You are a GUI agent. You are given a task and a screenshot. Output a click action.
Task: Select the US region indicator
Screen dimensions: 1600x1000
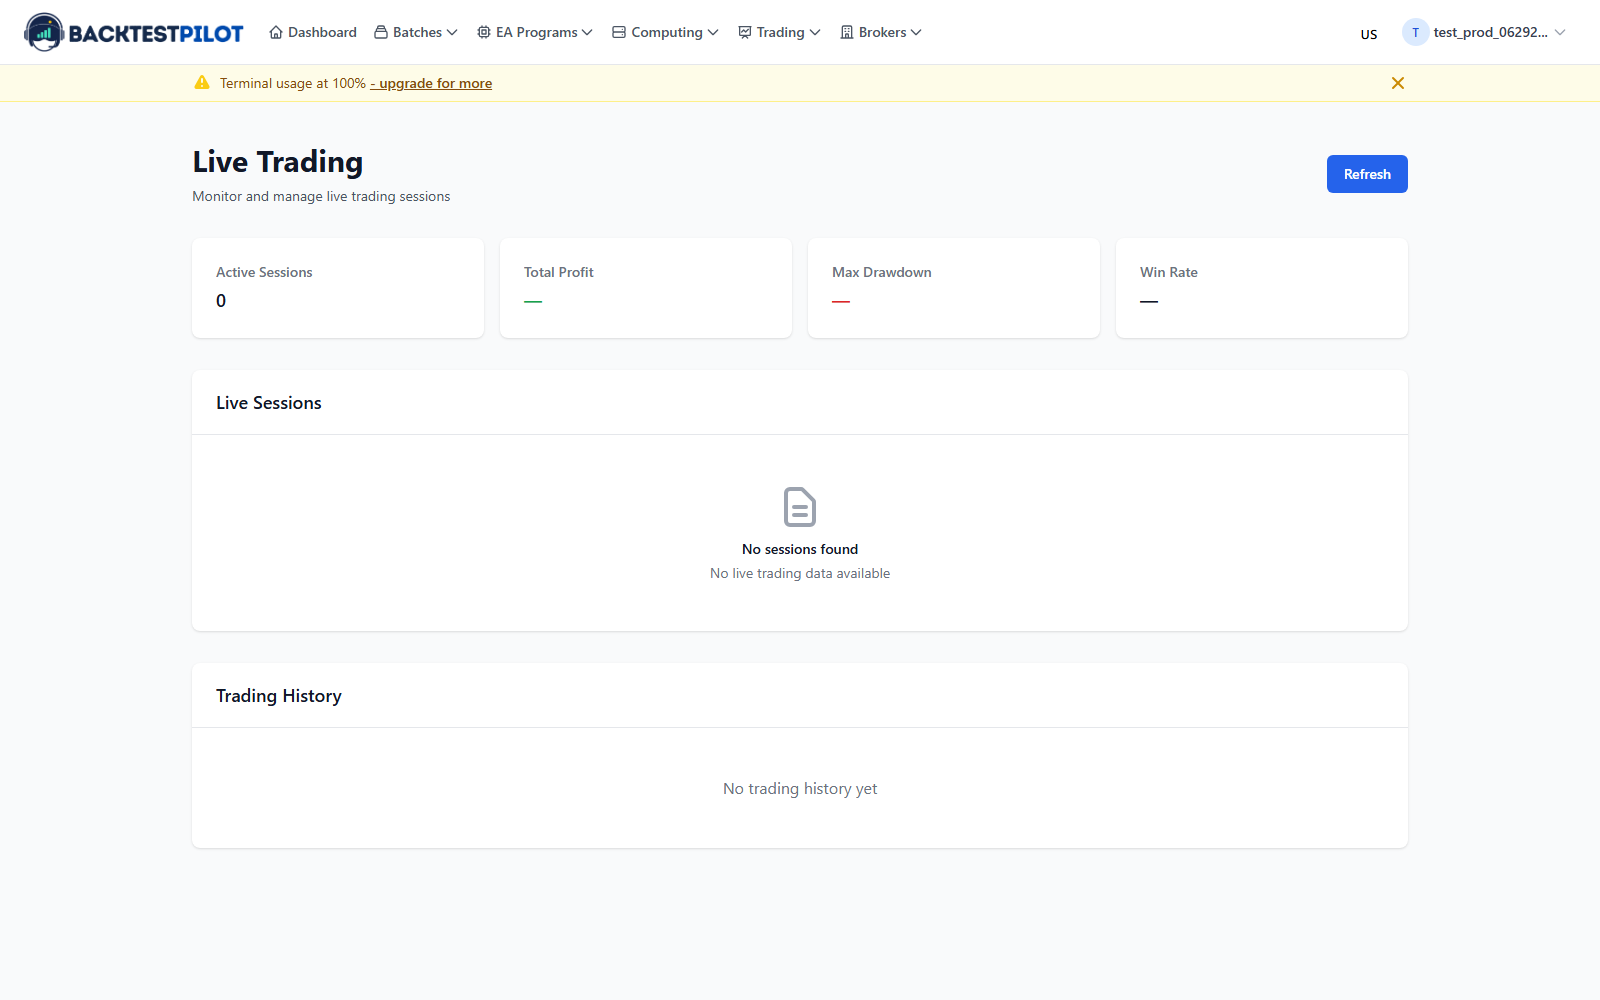pos(1369,34)
